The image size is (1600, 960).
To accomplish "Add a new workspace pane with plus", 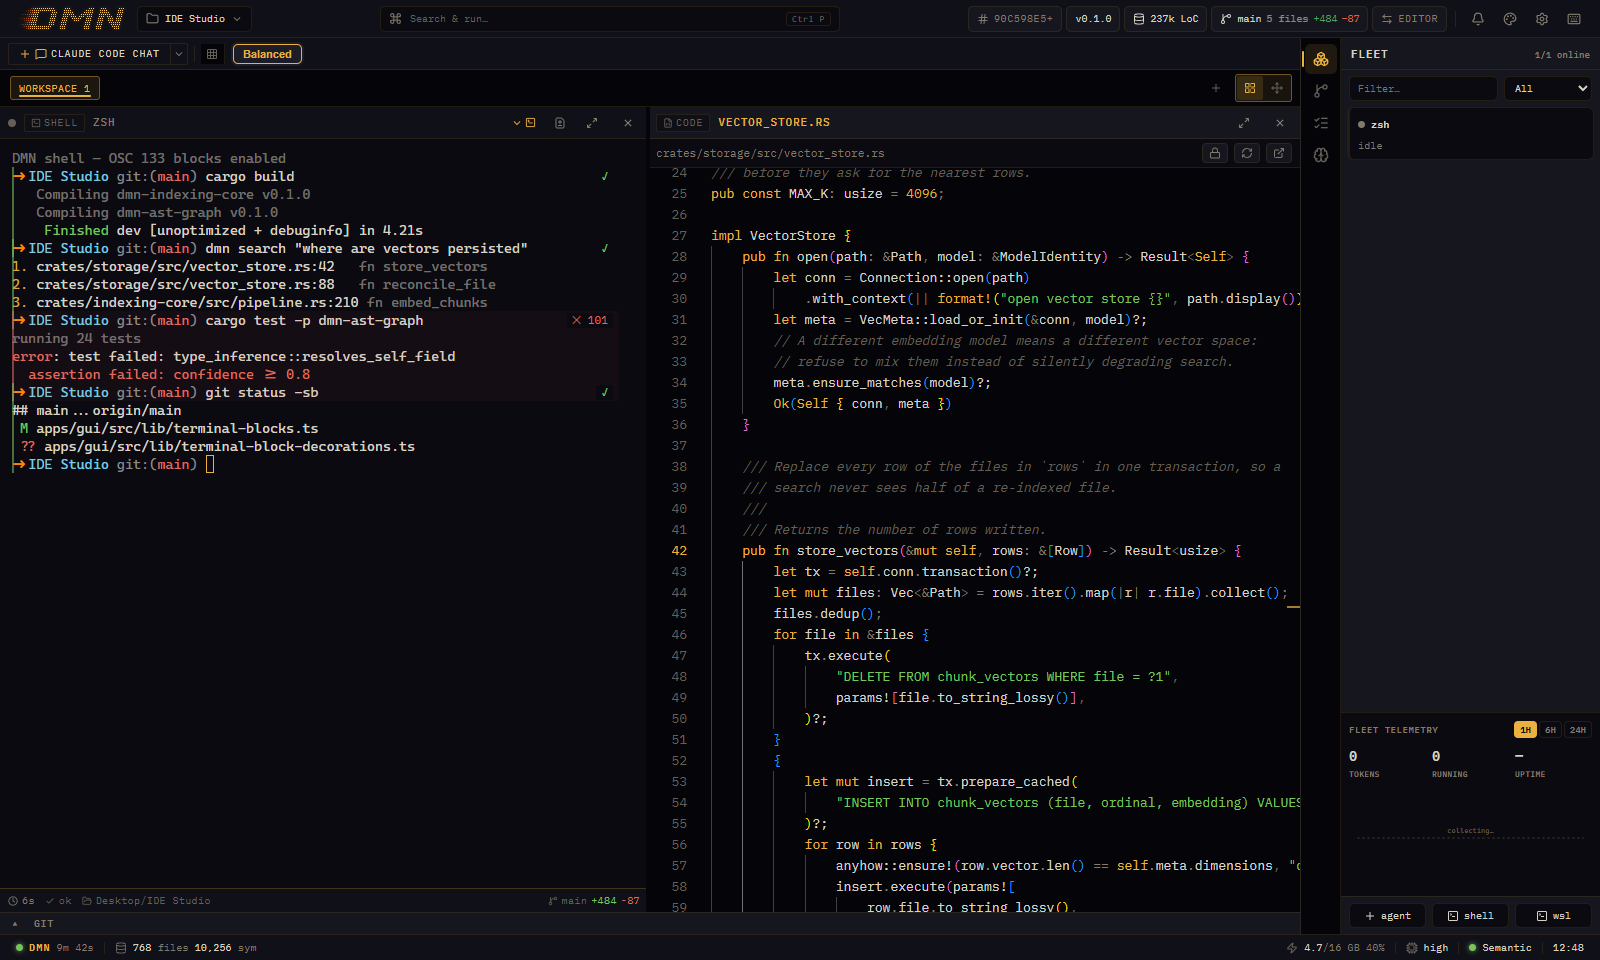I will (x=1216, y=88).
